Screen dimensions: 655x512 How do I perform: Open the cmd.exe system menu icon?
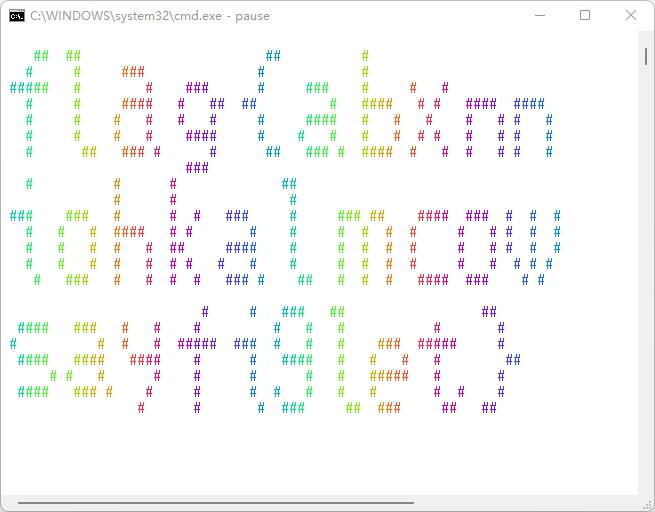point(17,16)
